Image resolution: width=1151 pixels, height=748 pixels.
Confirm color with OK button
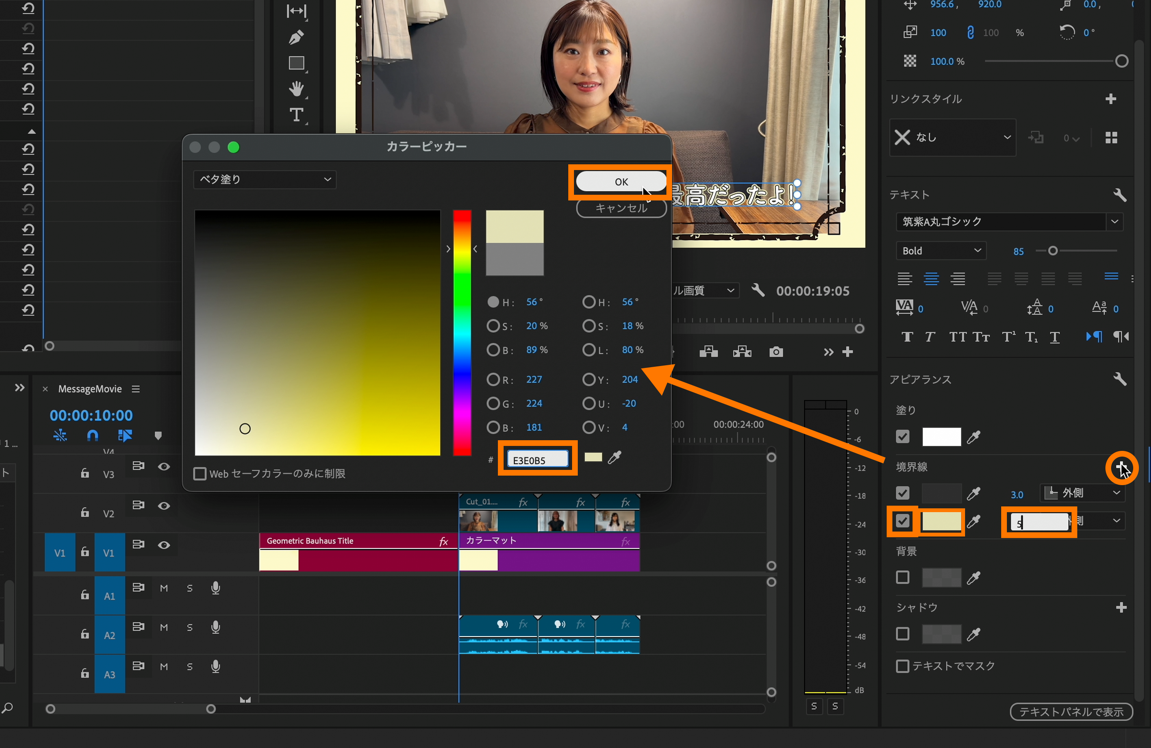[x=621, y=181]
